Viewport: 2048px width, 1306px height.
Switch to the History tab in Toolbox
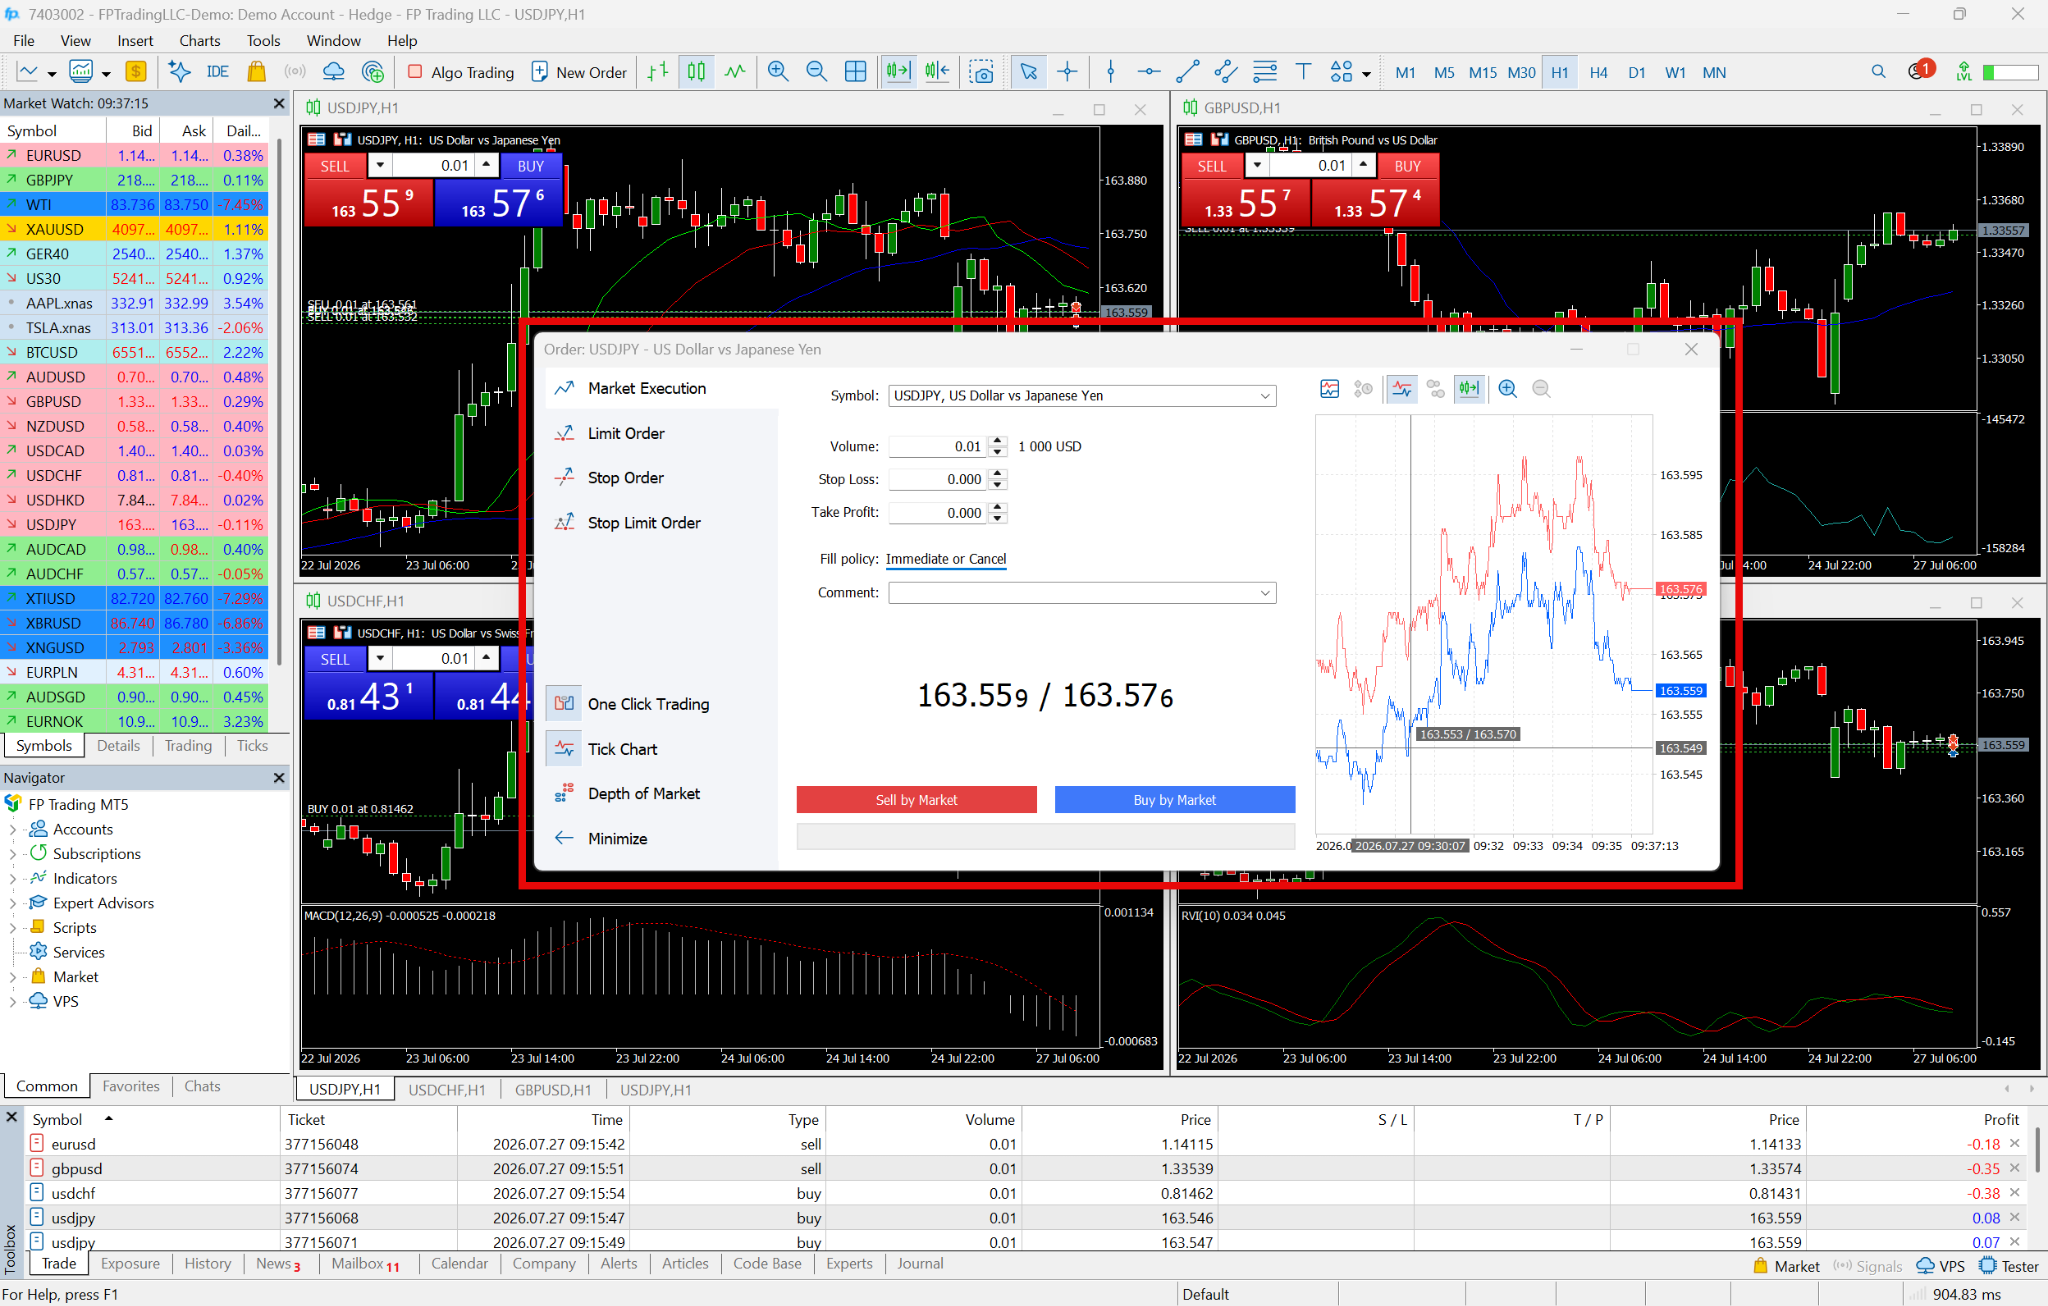[207, 1264]
